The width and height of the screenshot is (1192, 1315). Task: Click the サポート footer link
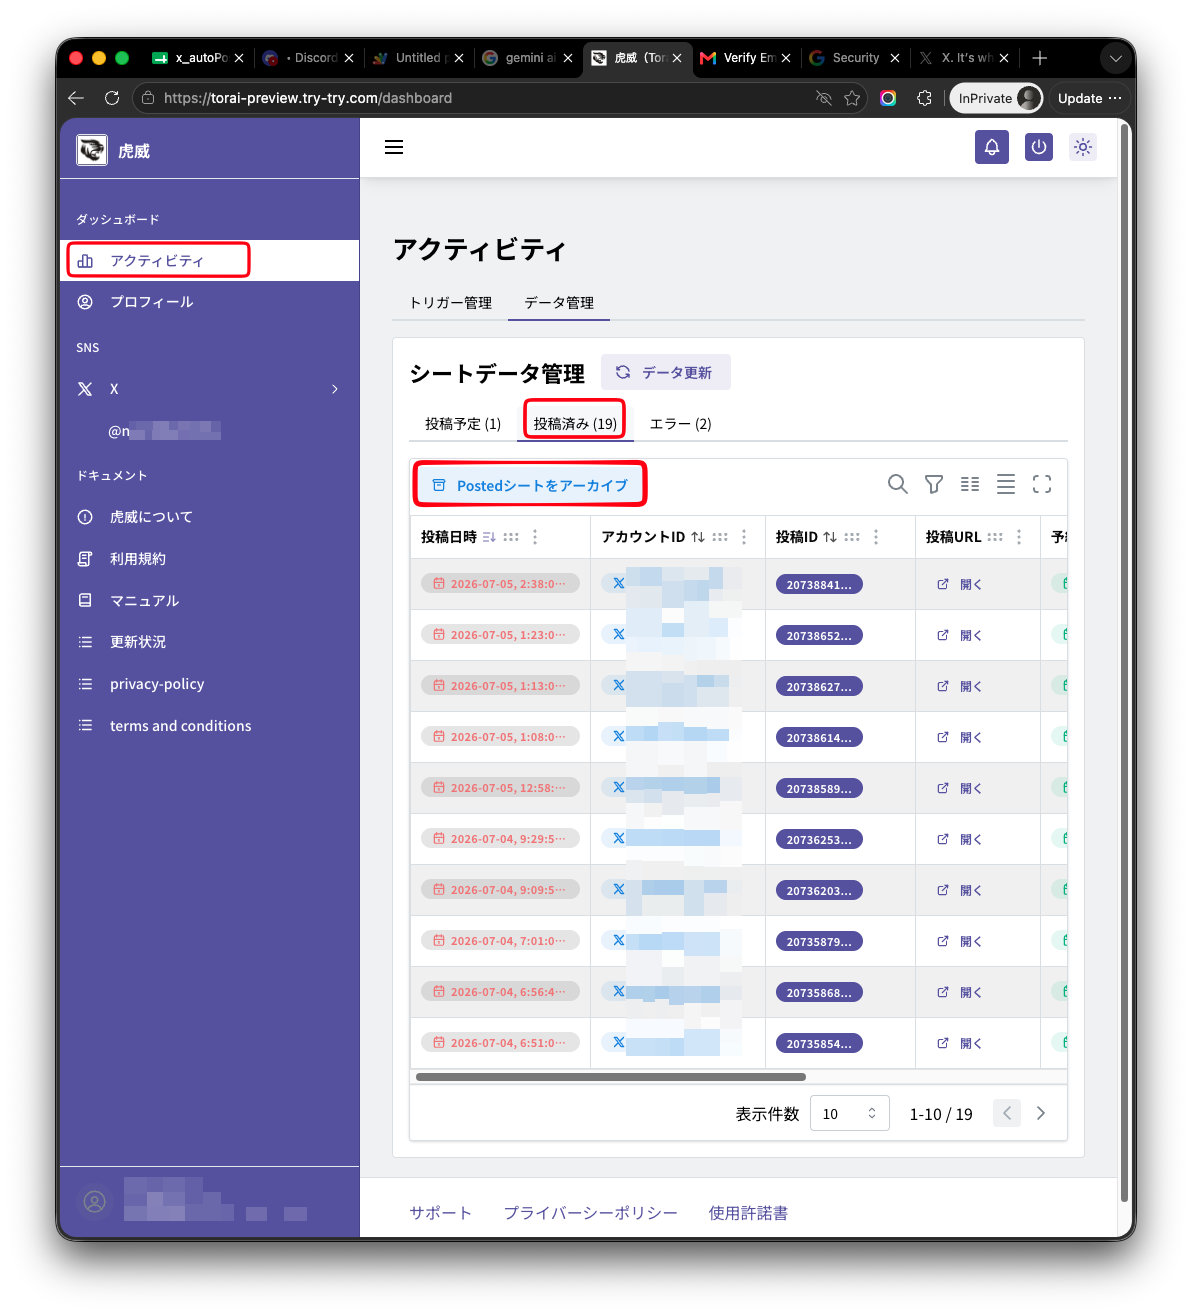(x=440, y=1212)
